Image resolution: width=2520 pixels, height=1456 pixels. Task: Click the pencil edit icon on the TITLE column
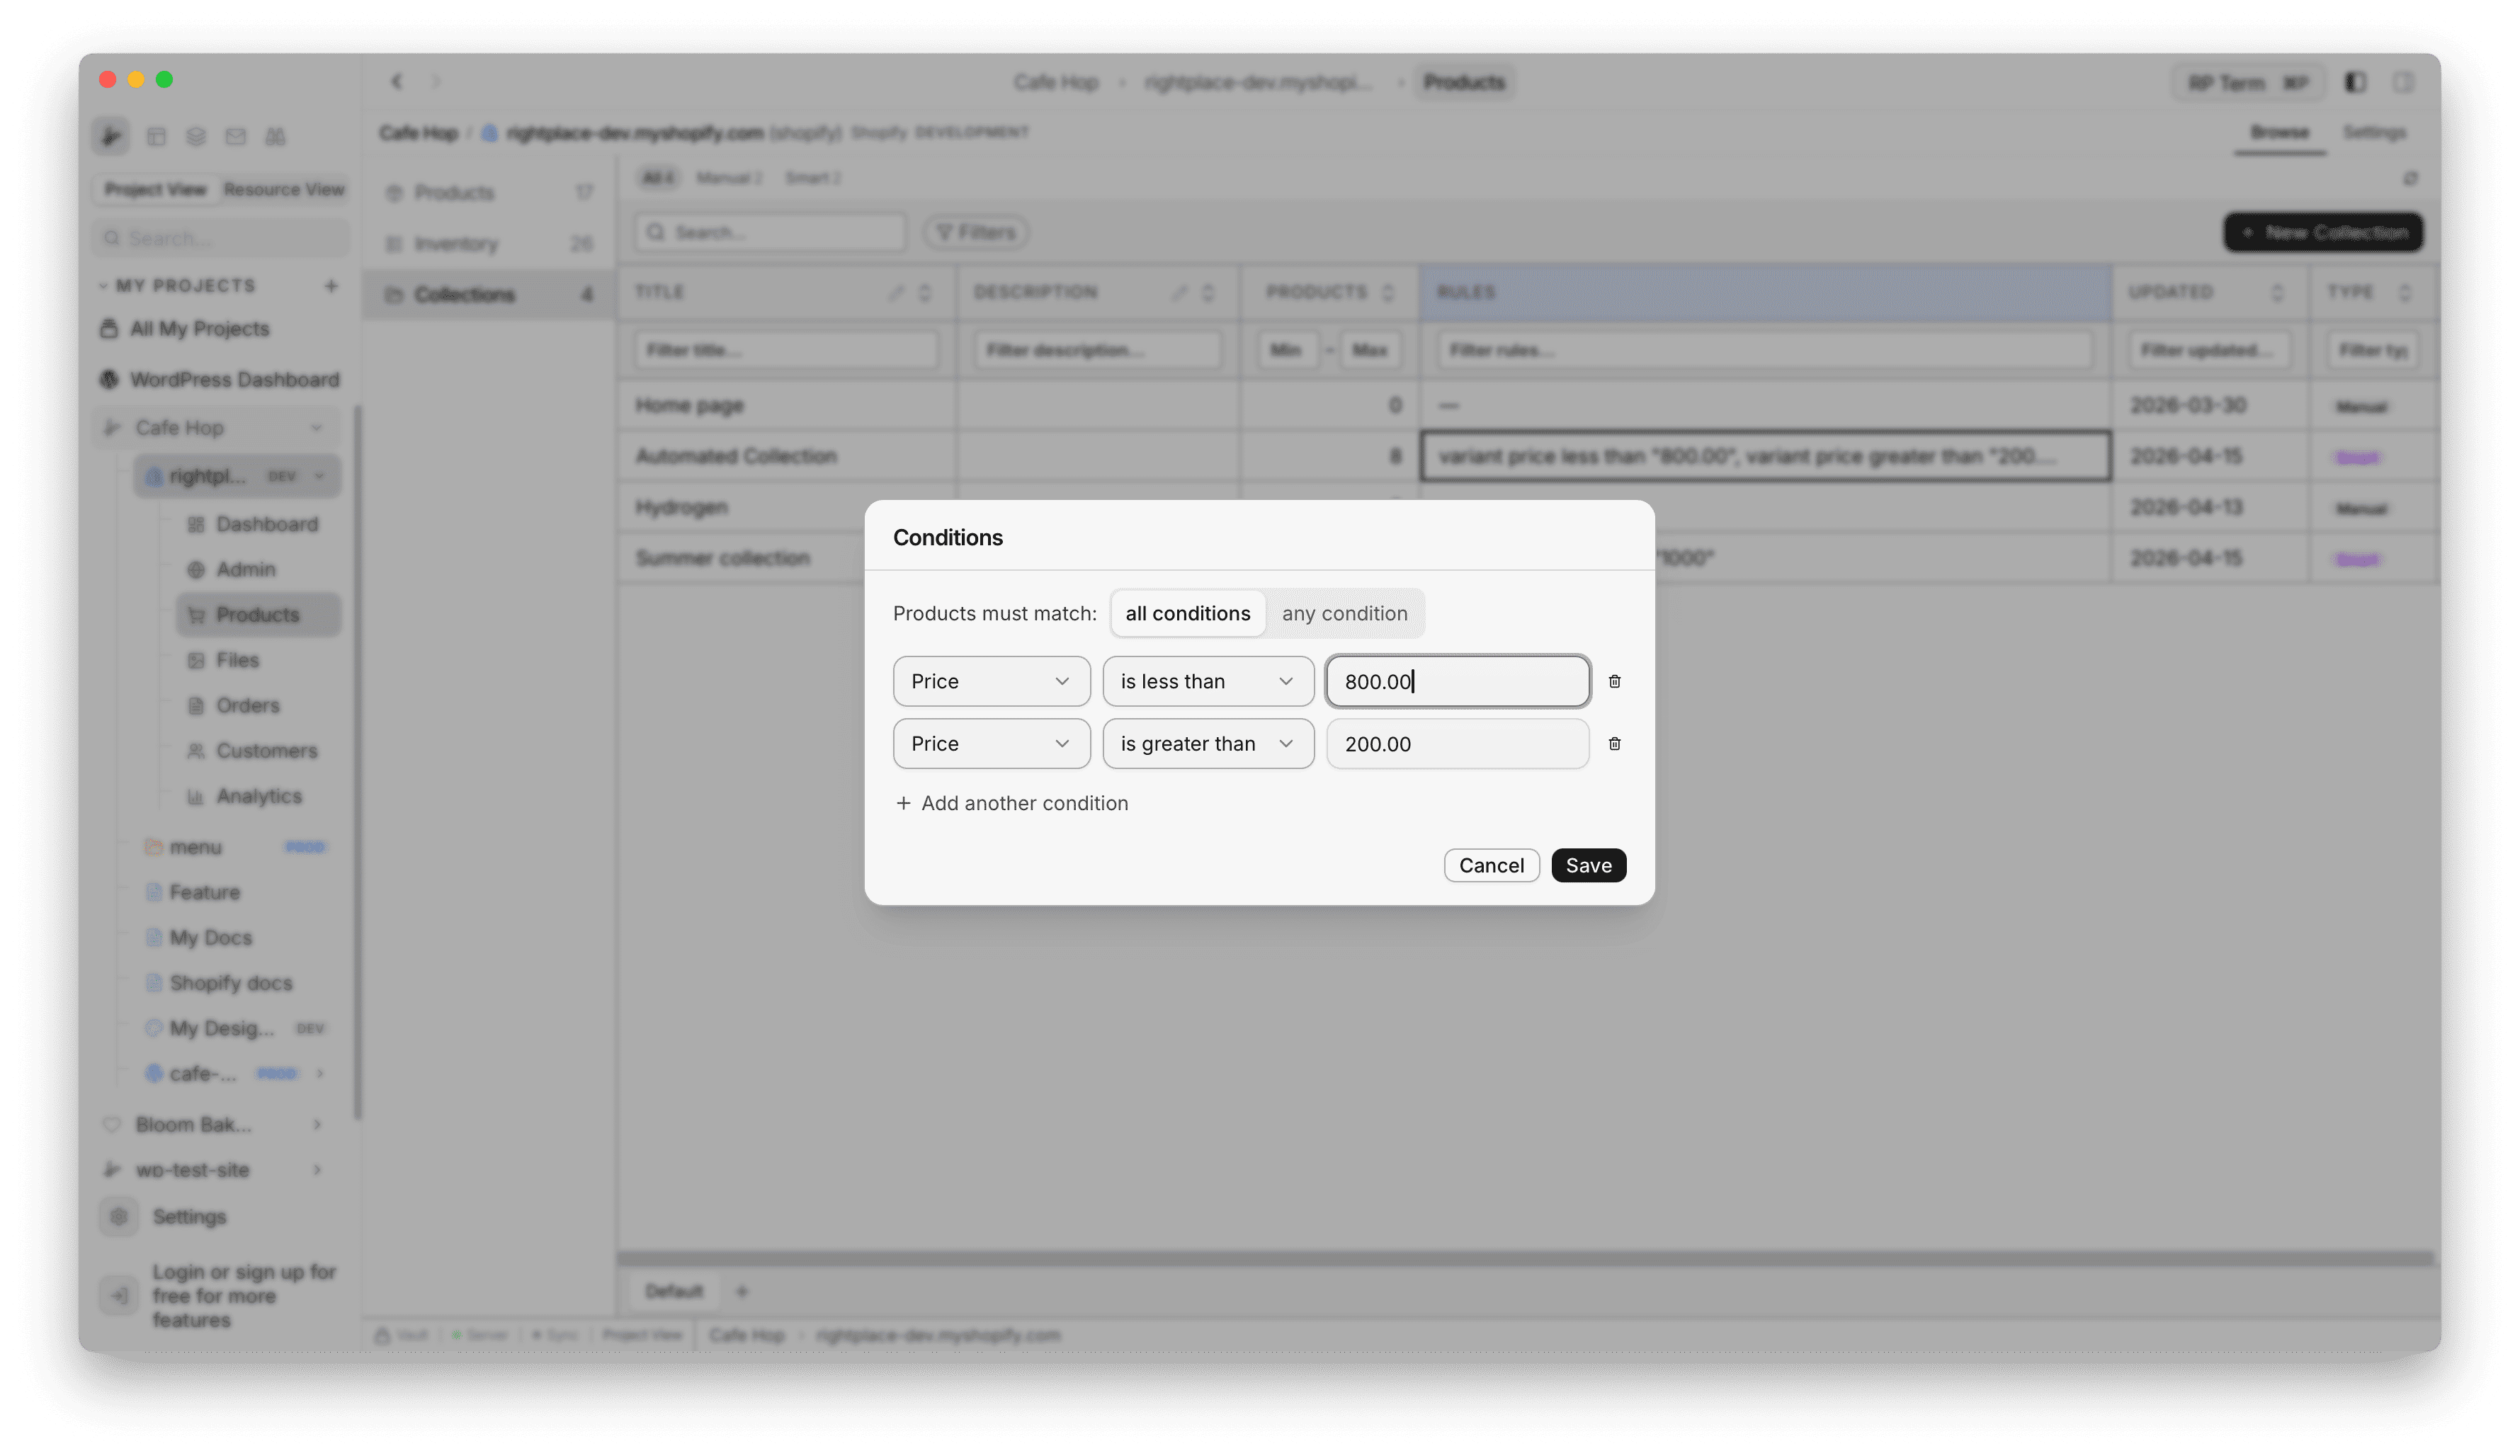click(x=897, y=292)
